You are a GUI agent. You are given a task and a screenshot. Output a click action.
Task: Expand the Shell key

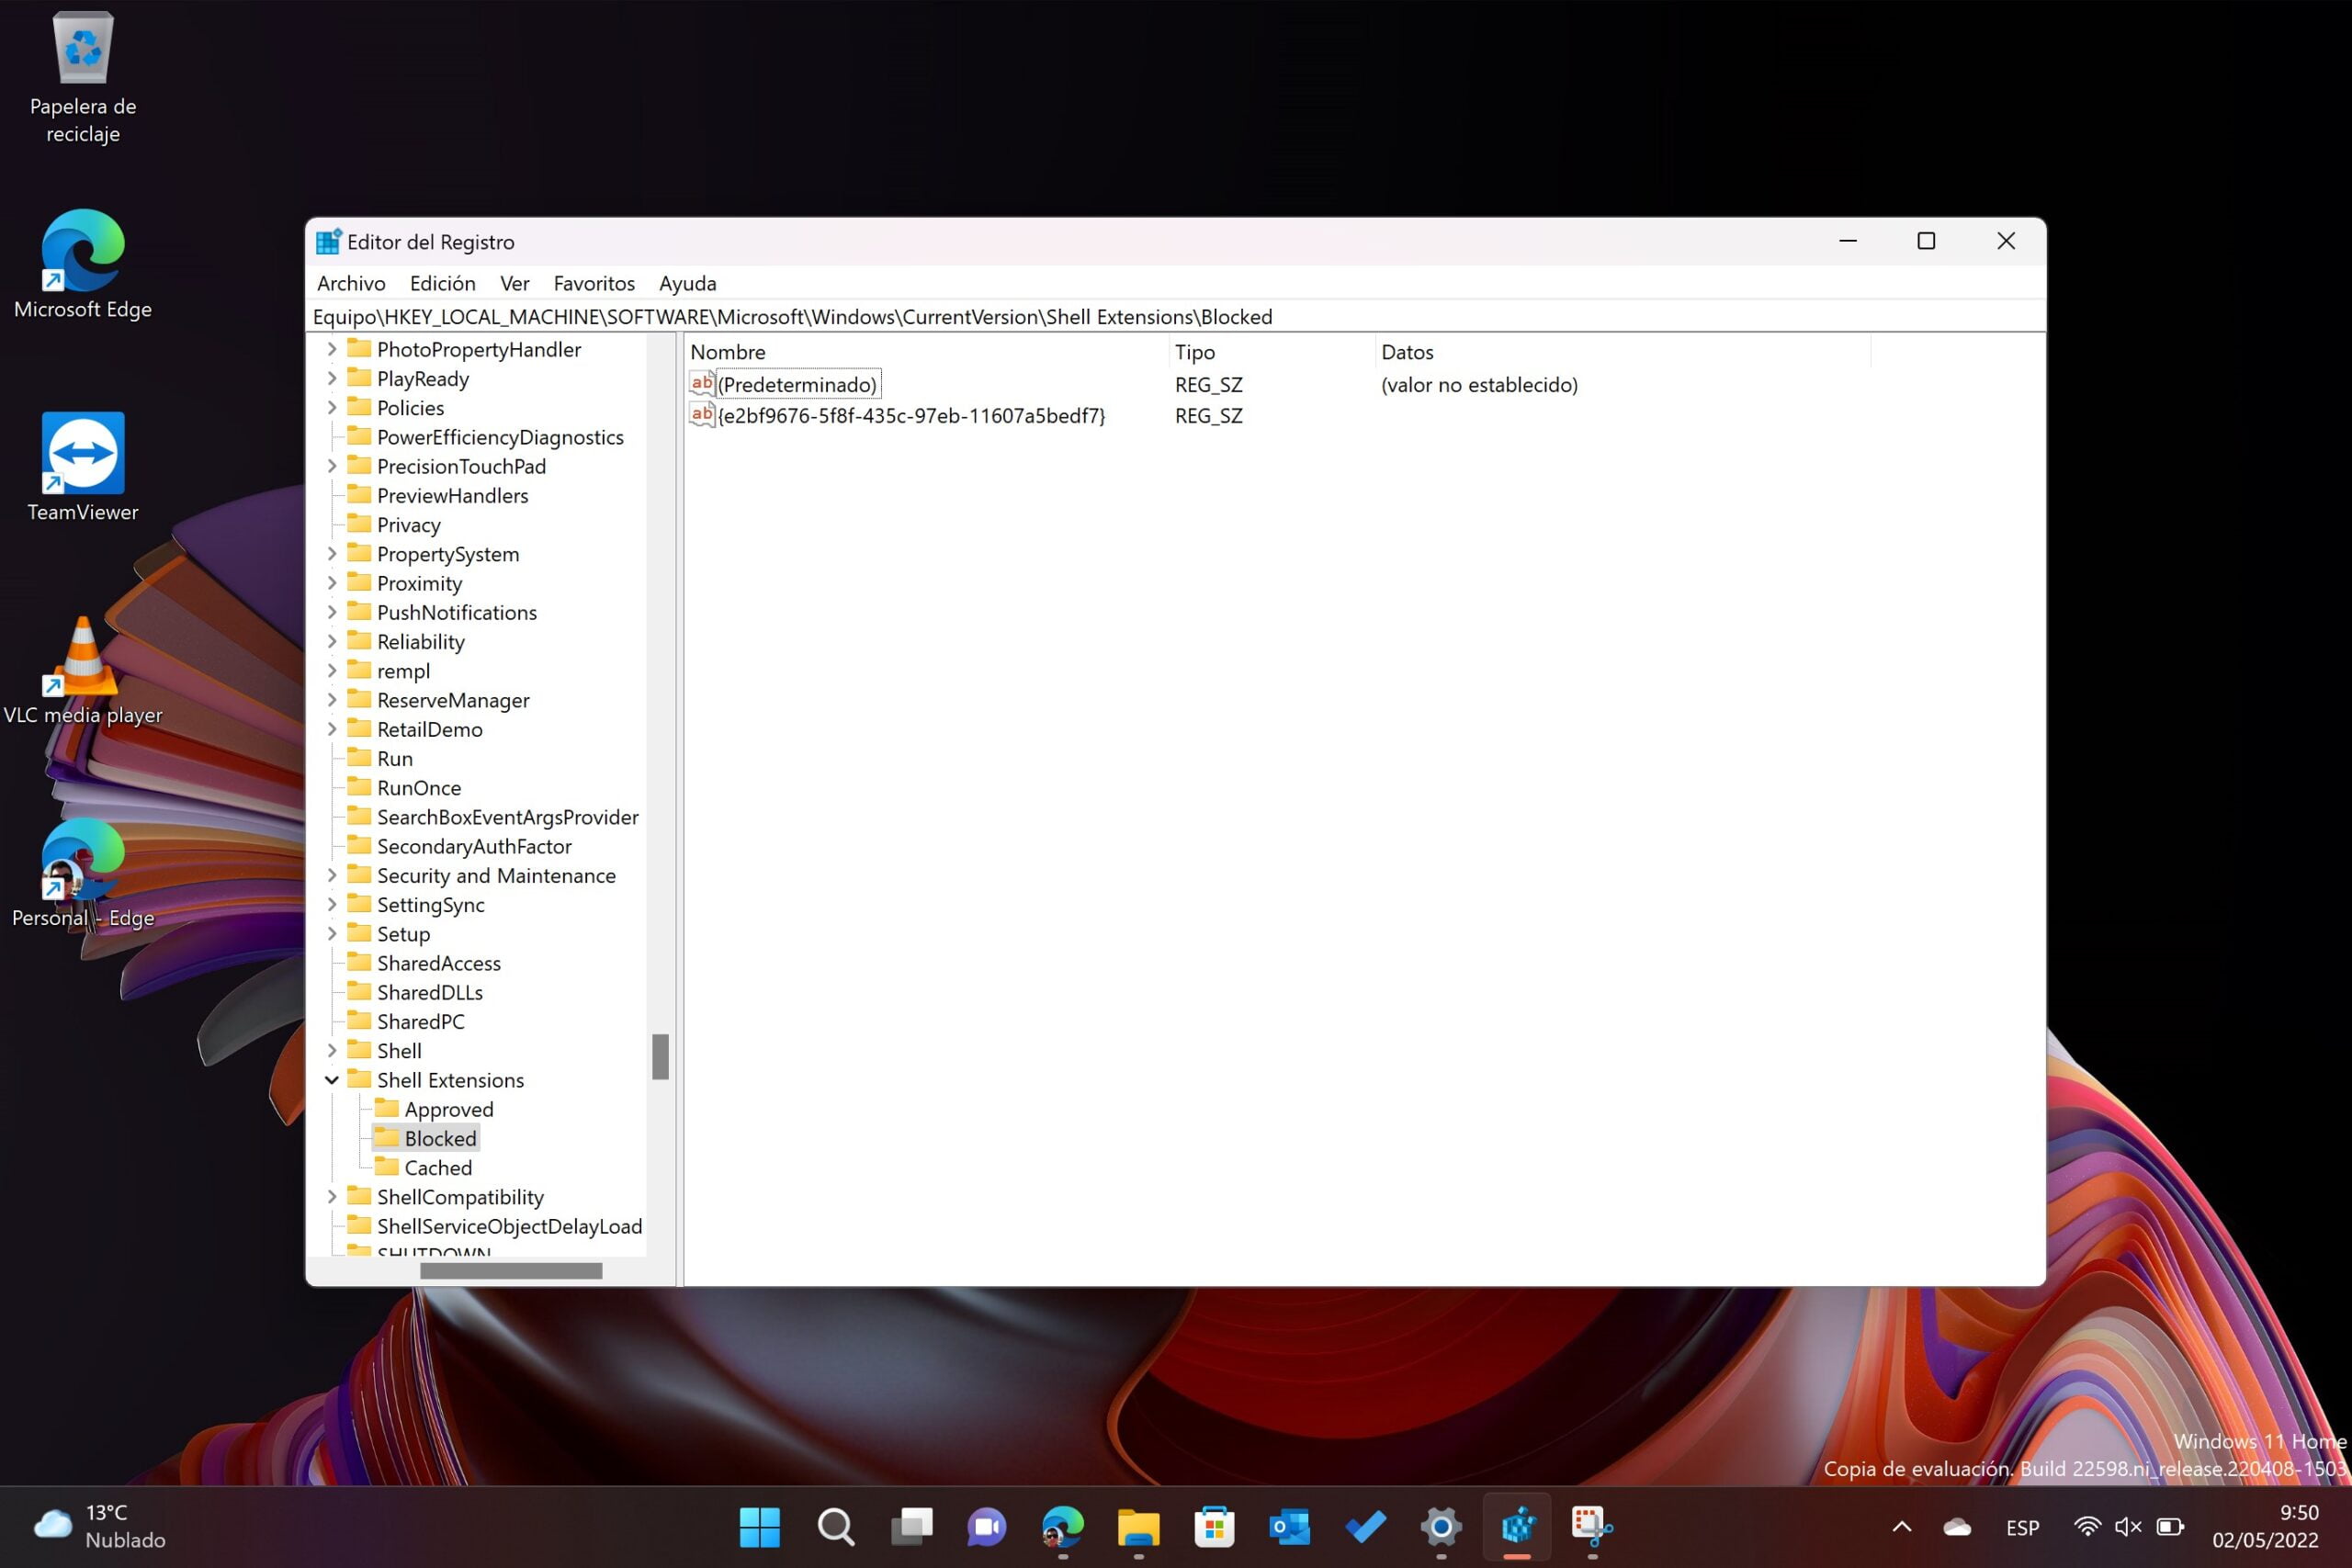click(x=332, y=1051)
